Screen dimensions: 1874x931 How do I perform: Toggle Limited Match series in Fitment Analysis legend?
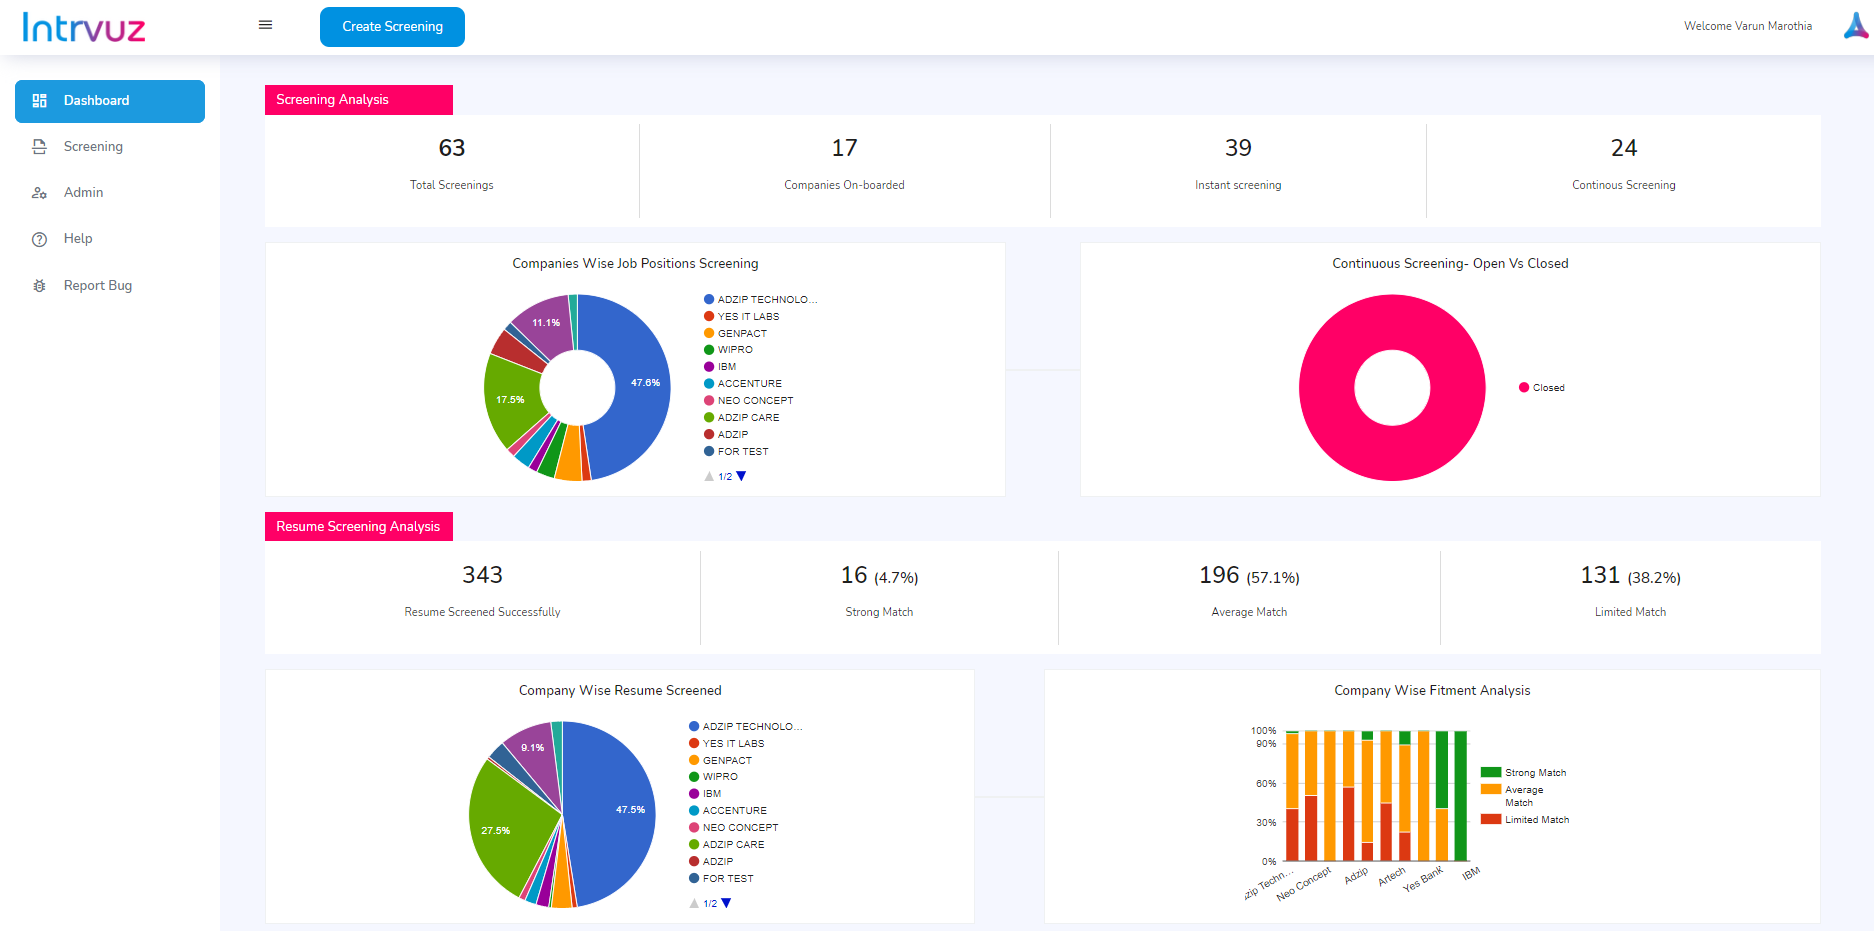pos(1525,820)
